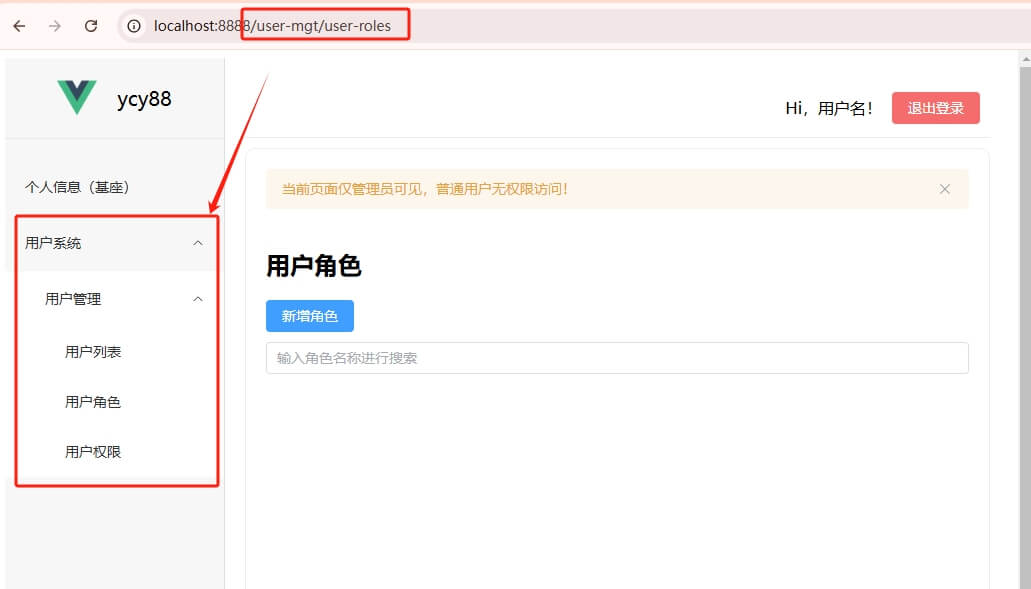Select the 用户系统 menu label
This screenshot has height=589, width=1031.
tap(53, 243)
